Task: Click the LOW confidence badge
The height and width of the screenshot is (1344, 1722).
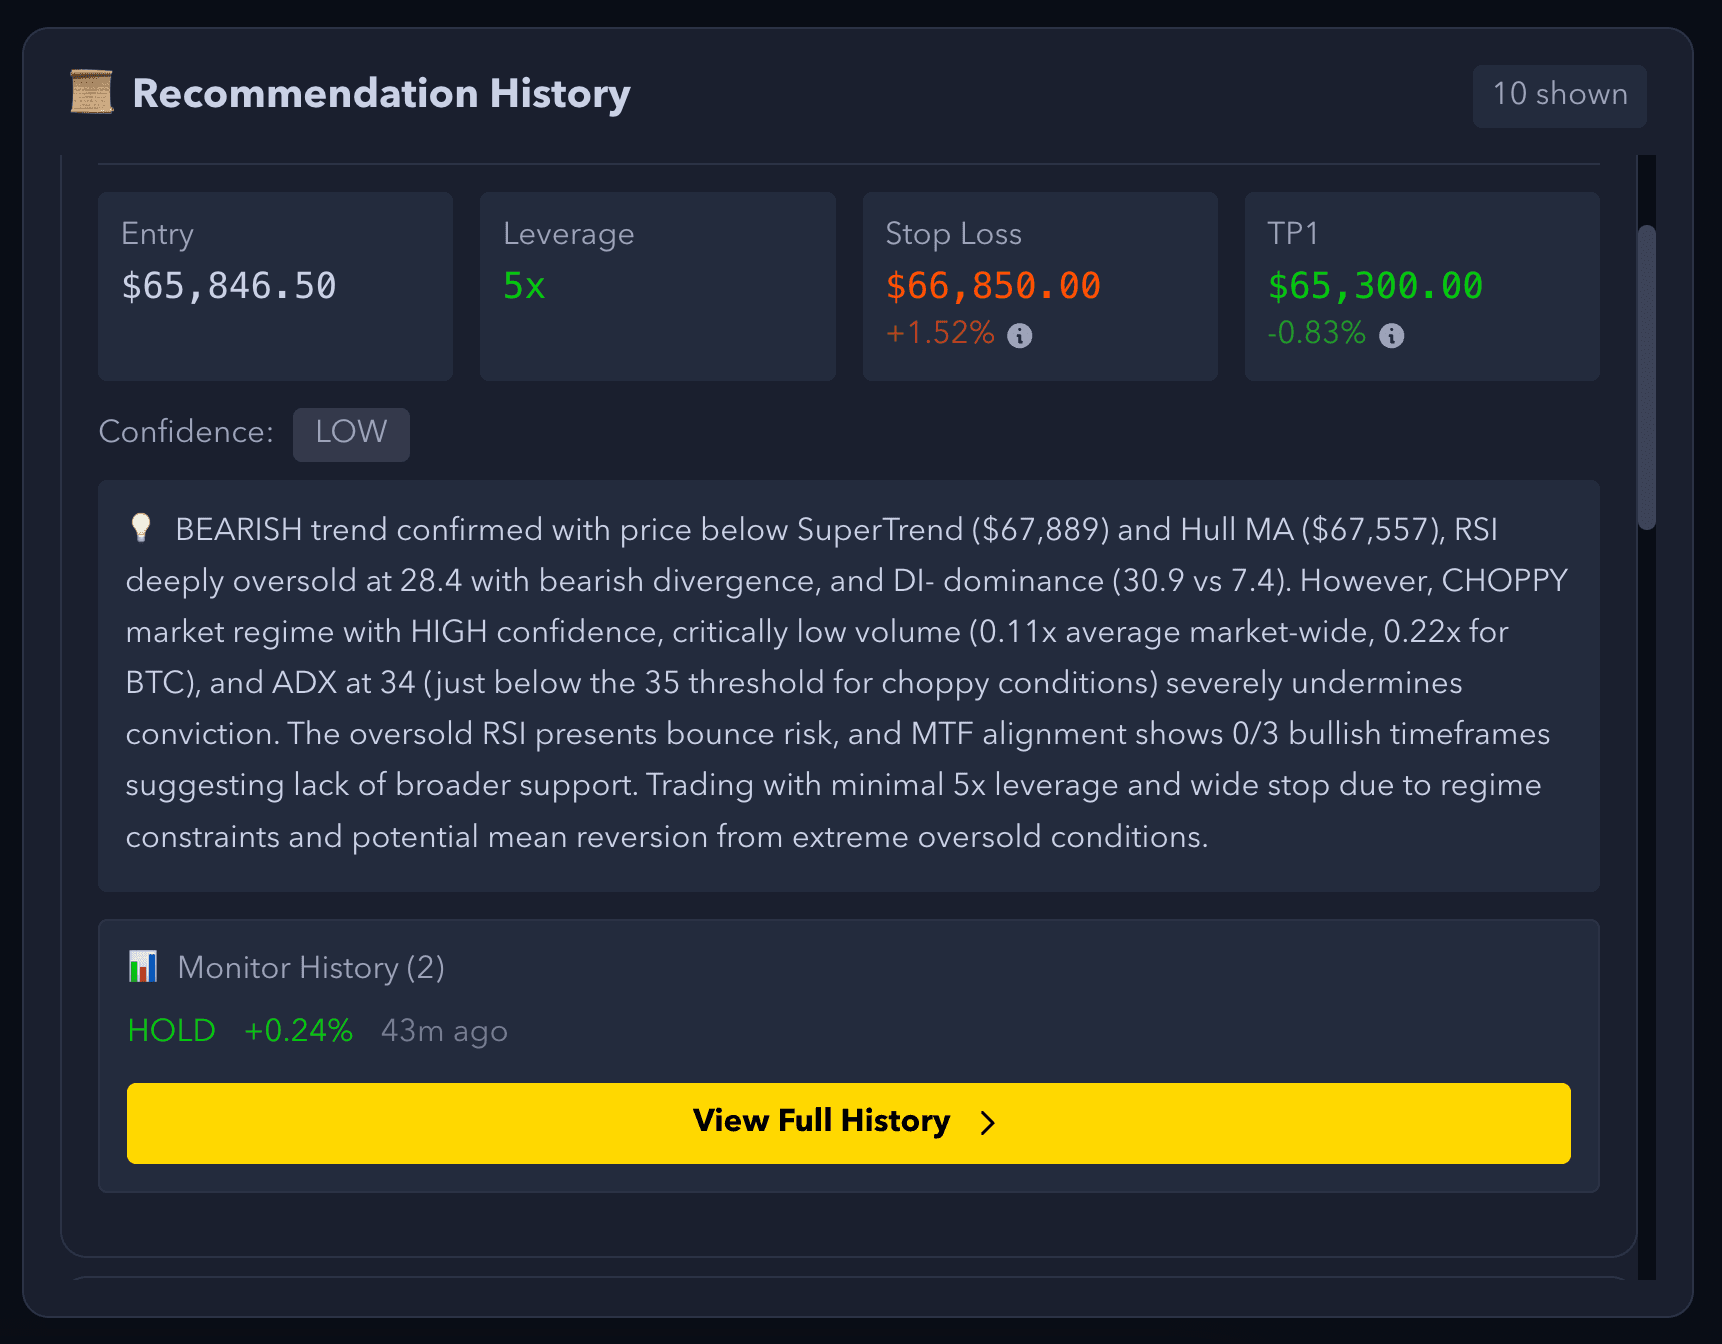Action: 351,433
